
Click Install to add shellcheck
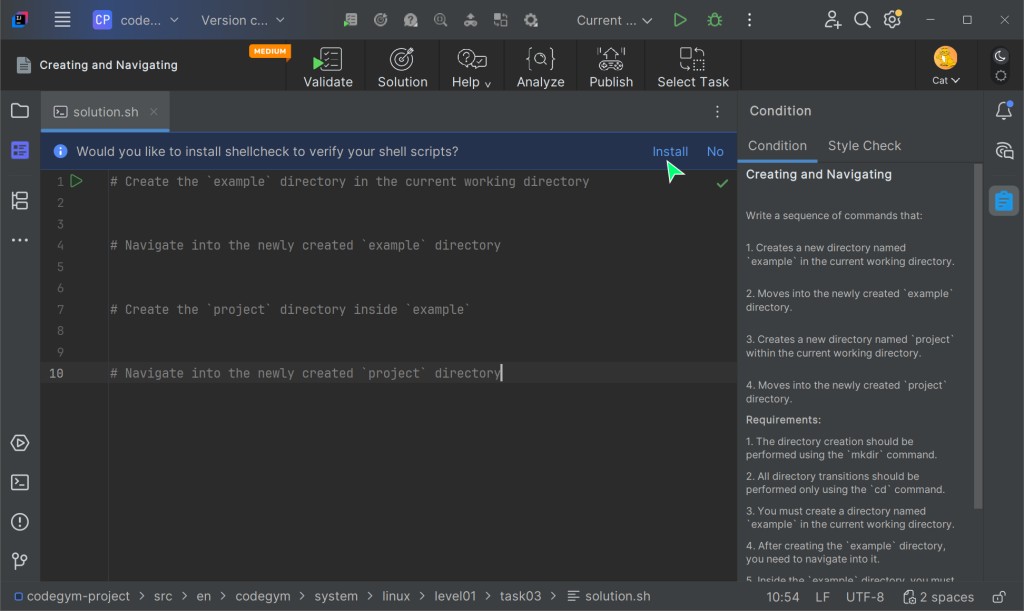[x=670, y=152]
